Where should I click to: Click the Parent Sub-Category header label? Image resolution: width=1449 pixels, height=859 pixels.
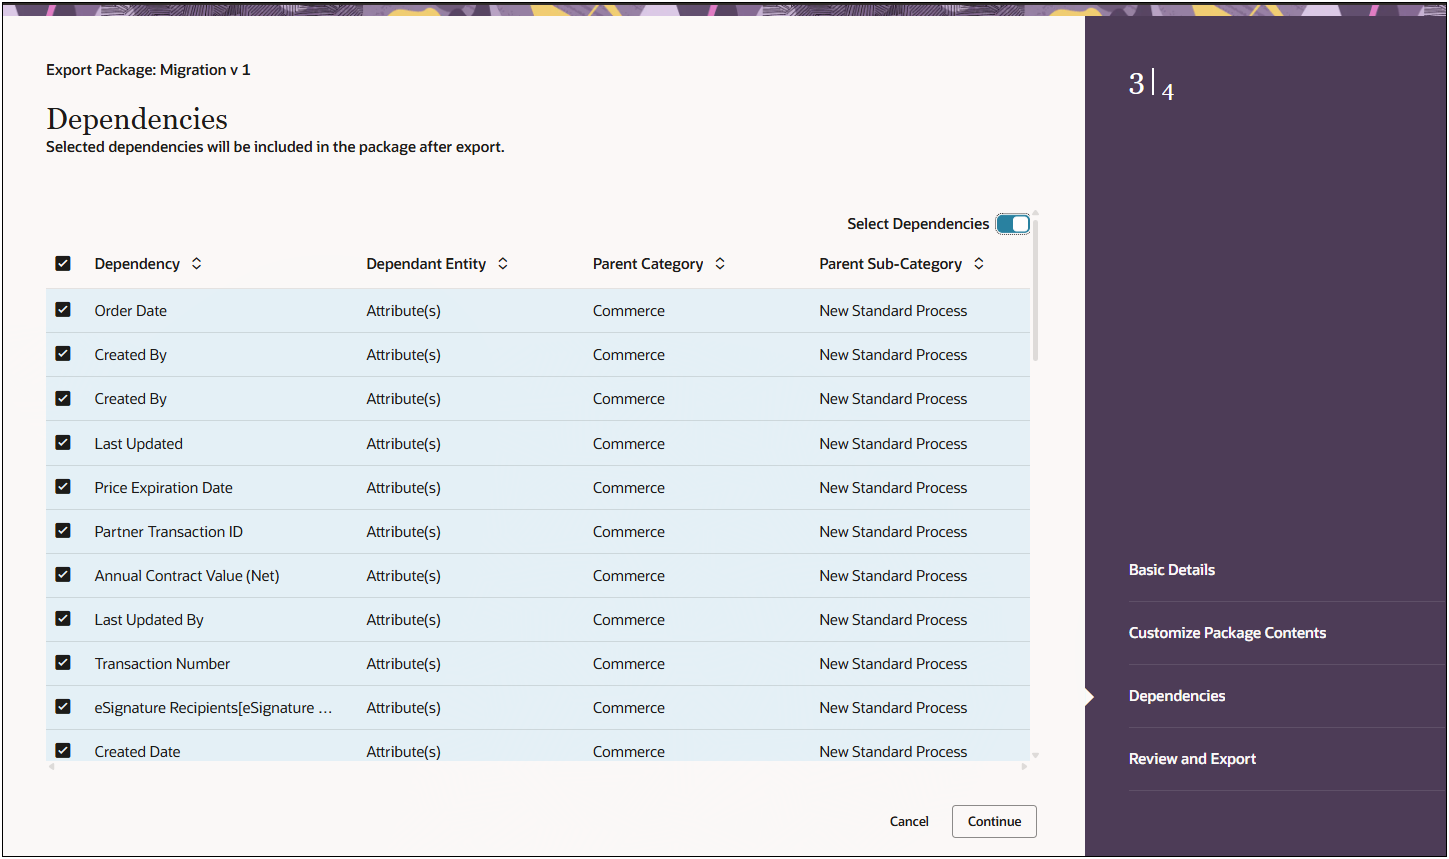(891, 264)
